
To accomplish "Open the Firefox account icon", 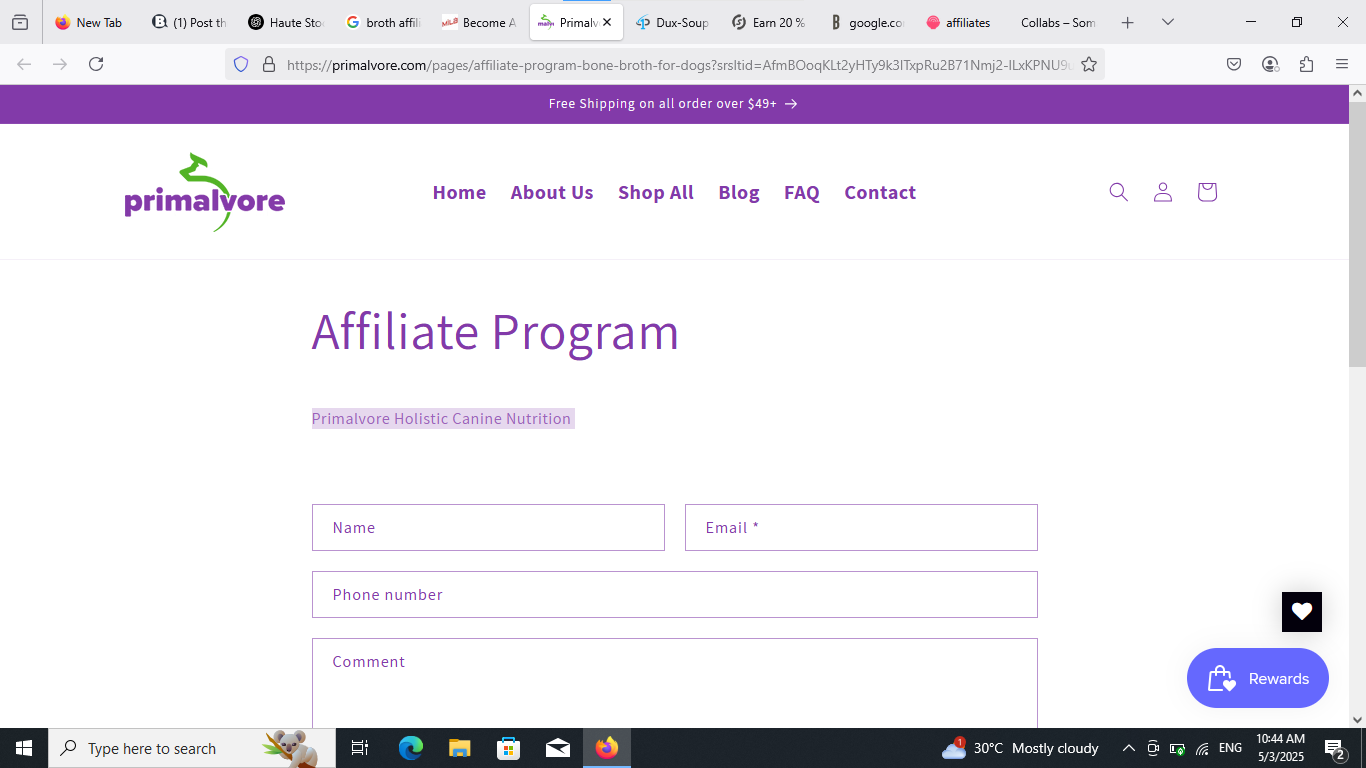I will (x=1270, y=64).
